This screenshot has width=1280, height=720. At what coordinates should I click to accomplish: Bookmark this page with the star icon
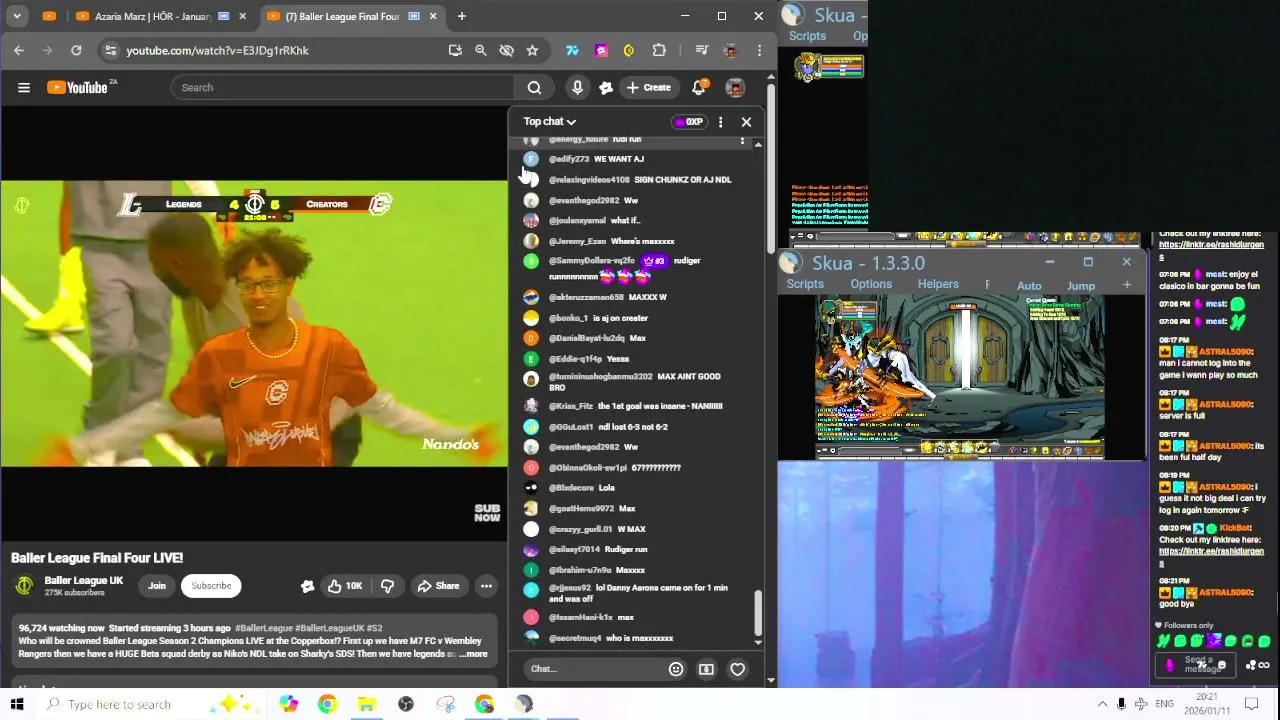(x=532, y=50)
